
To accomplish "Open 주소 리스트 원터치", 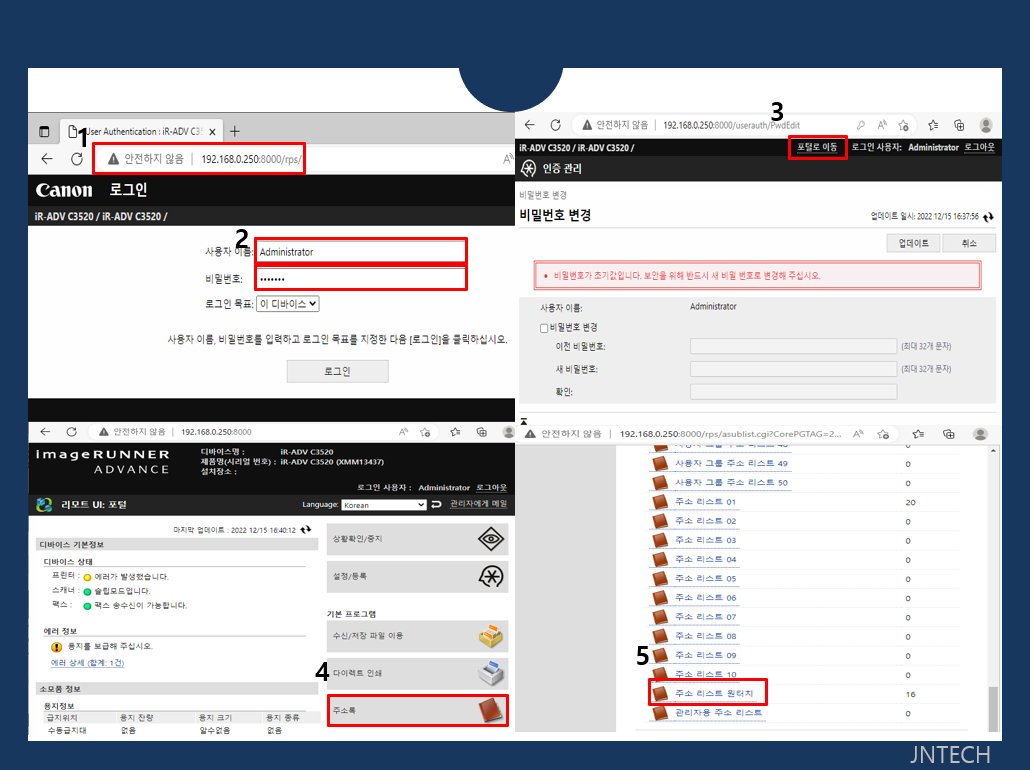I will (714, 693).
